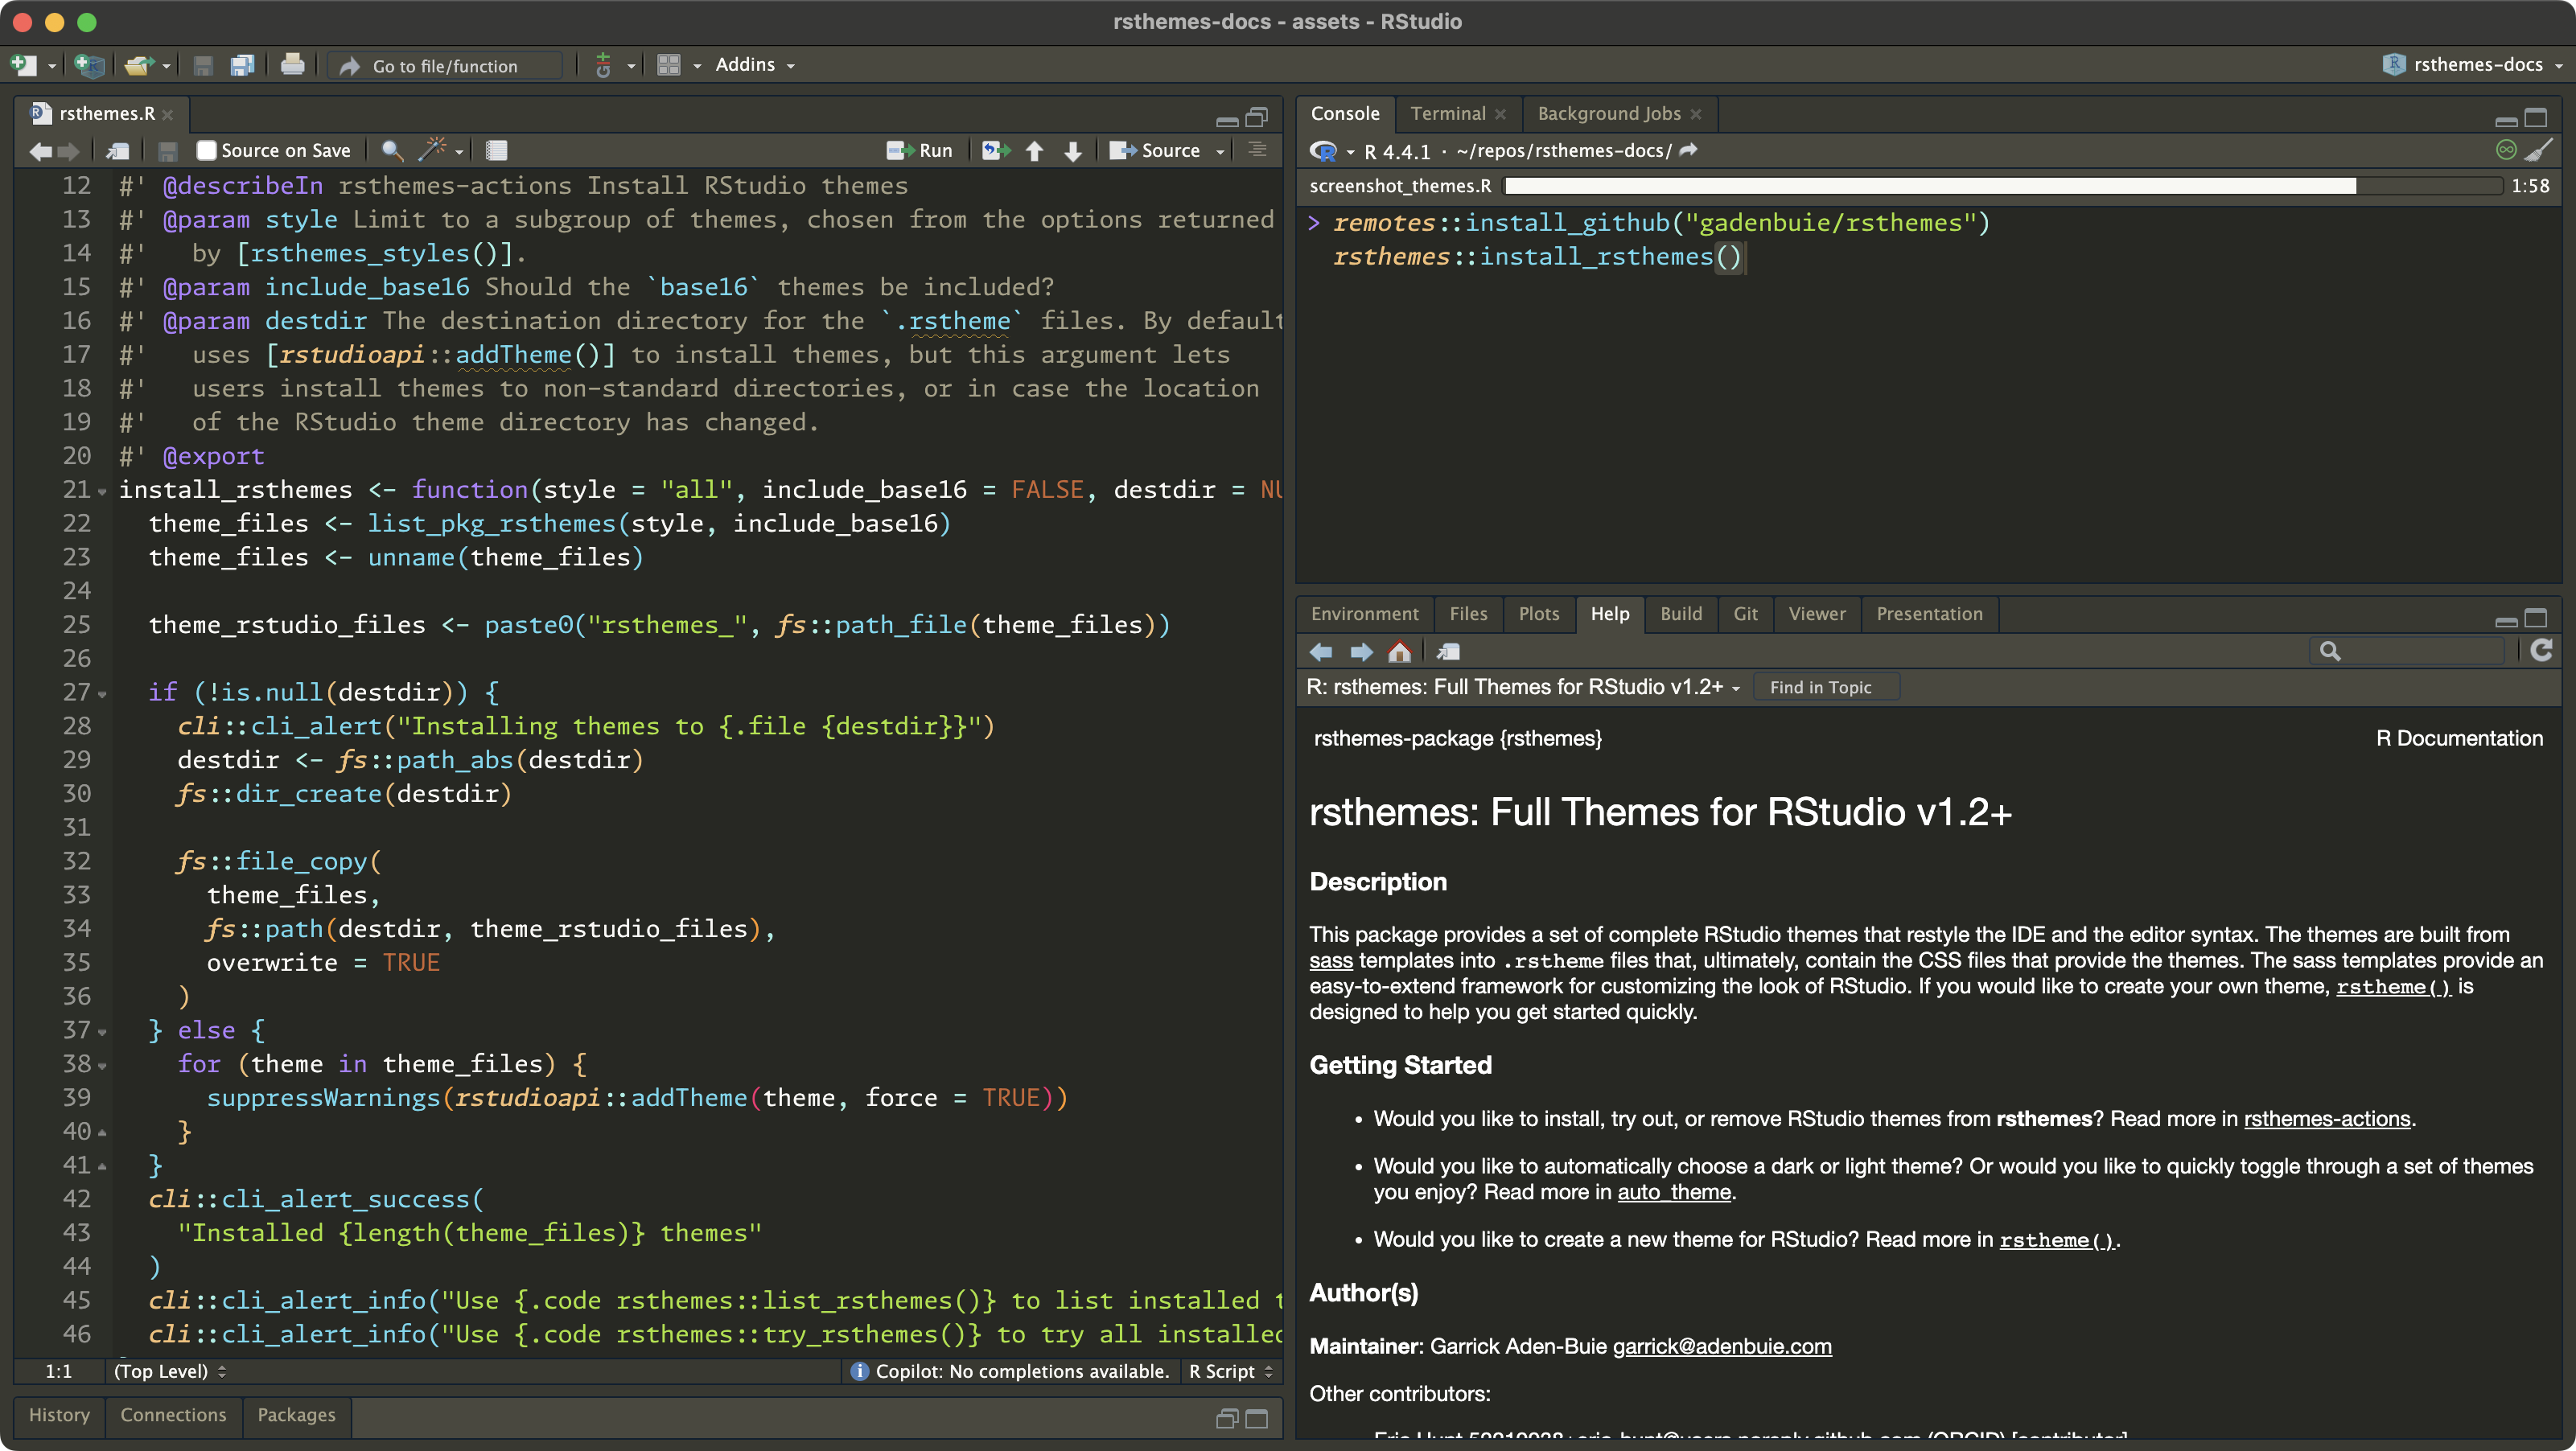Collapse the function fold at line 21
Image resolution: width=2576 pixels, height=1451 pixels.
tap(102, 491)
